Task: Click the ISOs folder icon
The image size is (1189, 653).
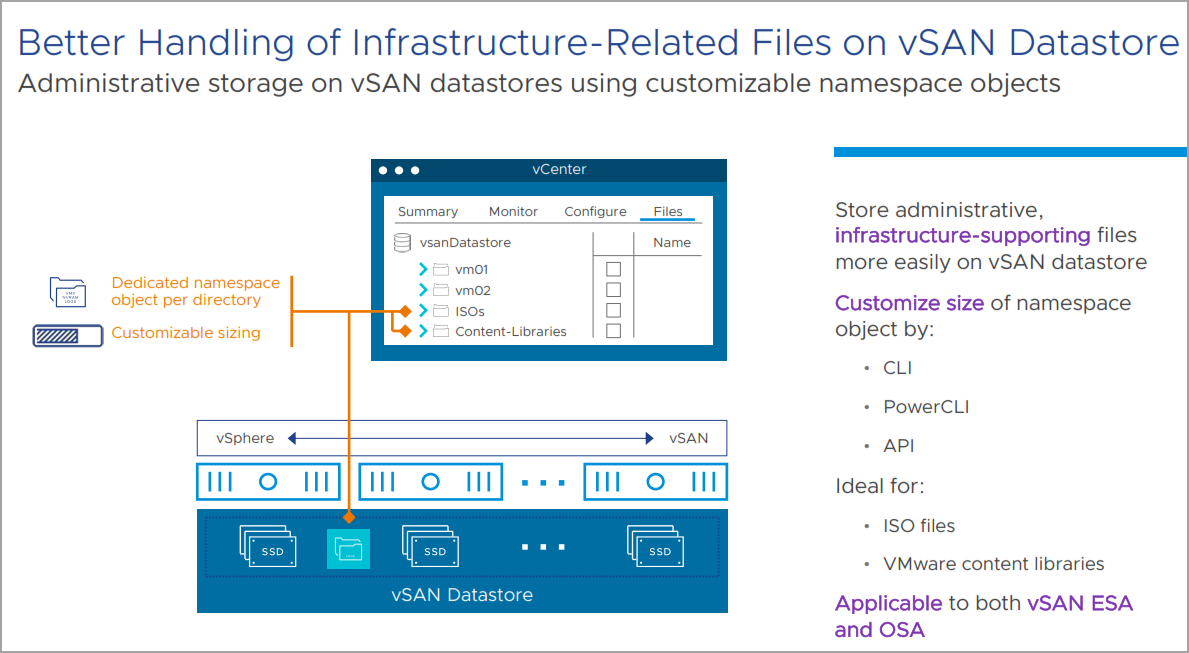Action: [x=441, y=311]
